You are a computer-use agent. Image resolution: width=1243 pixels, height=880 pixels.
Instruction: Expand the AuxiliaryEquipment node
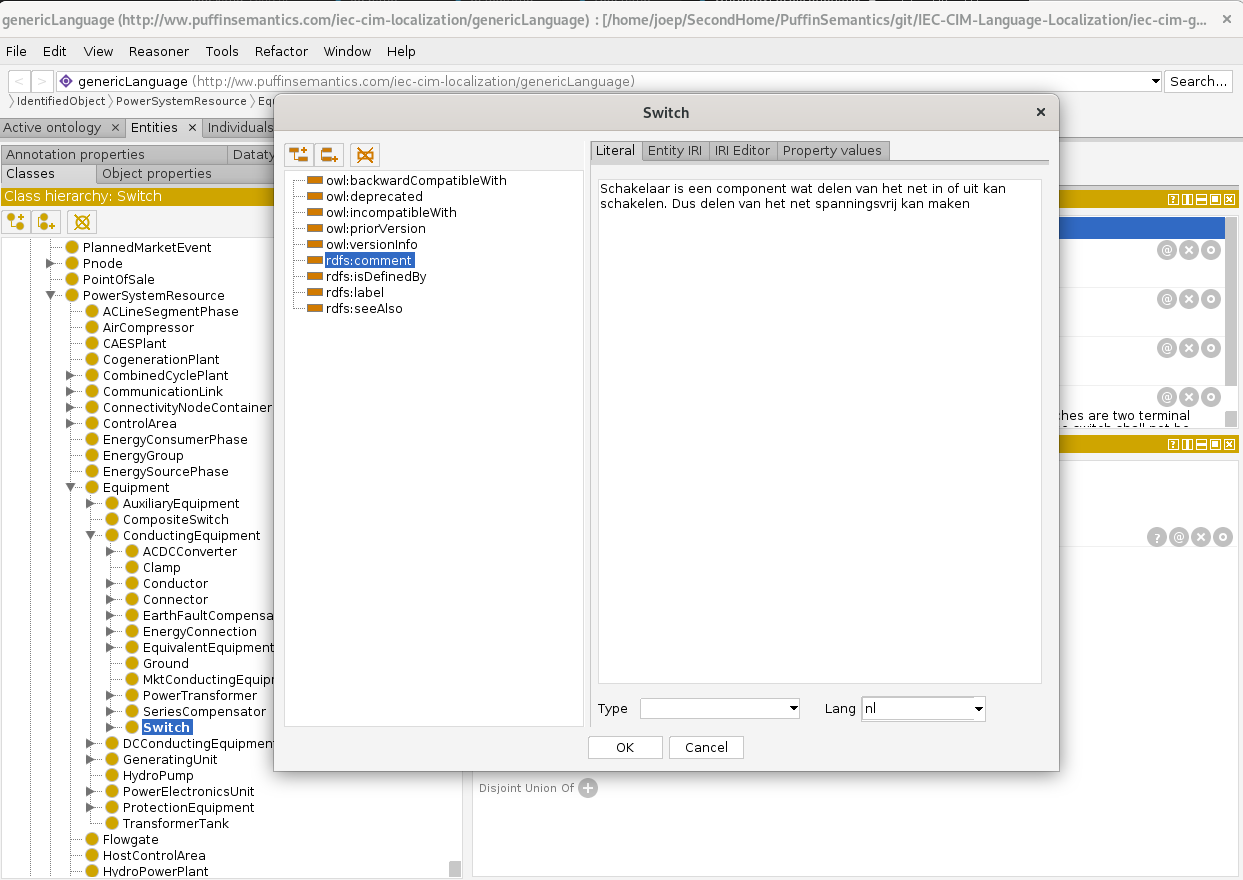(x=91, y=504)
